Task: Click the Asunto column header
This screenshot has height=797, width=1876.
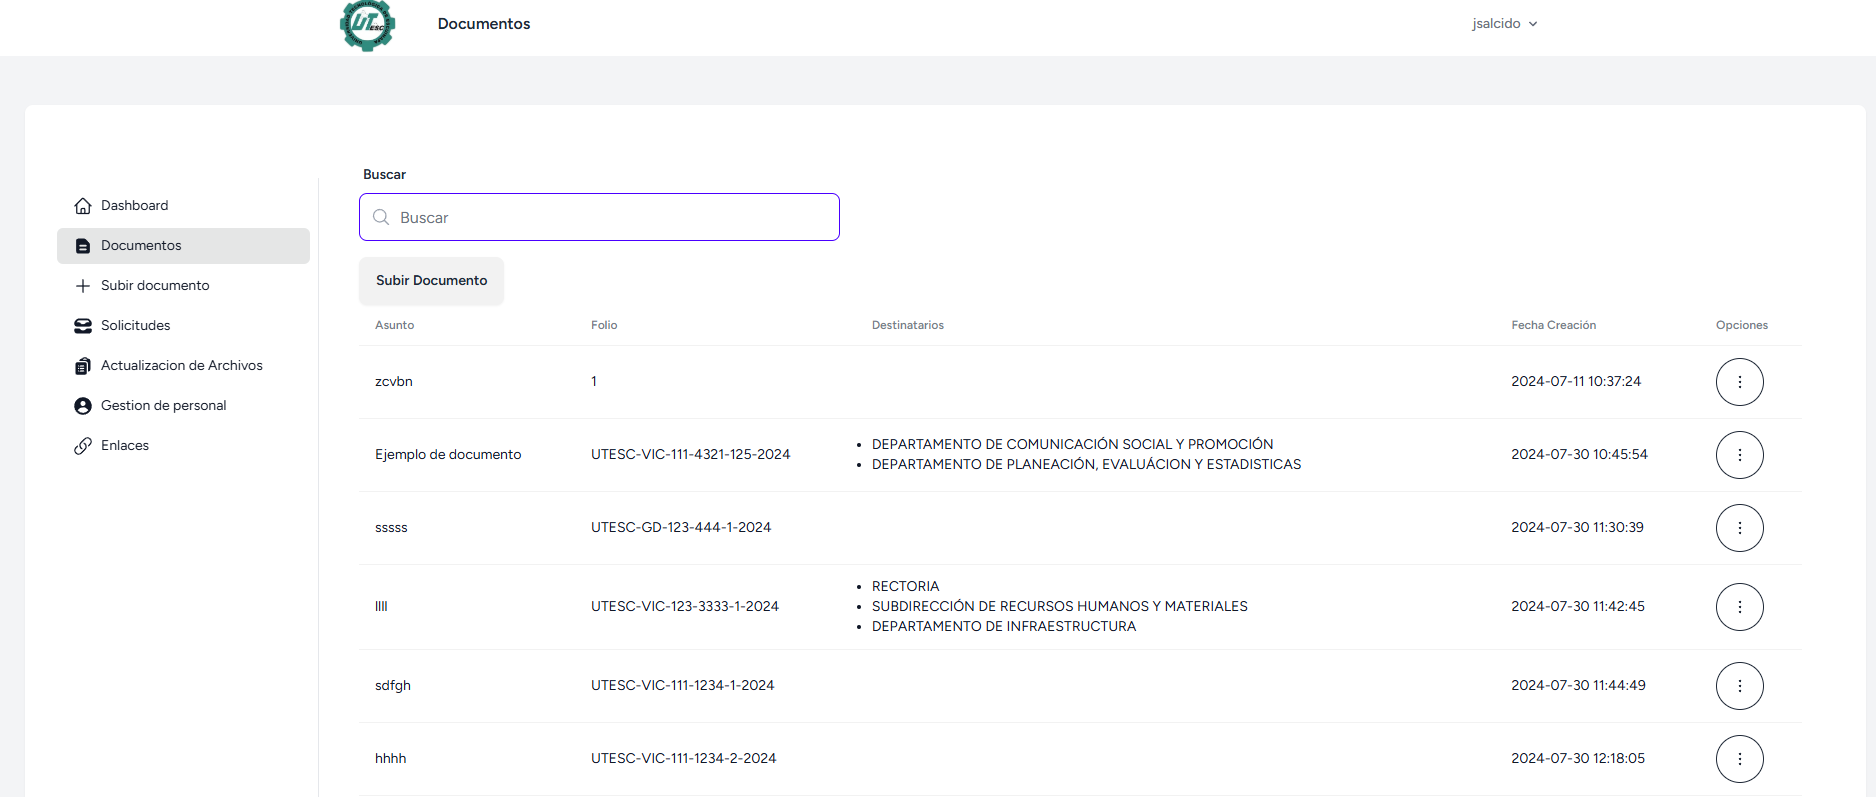Action: coord(394,325)
